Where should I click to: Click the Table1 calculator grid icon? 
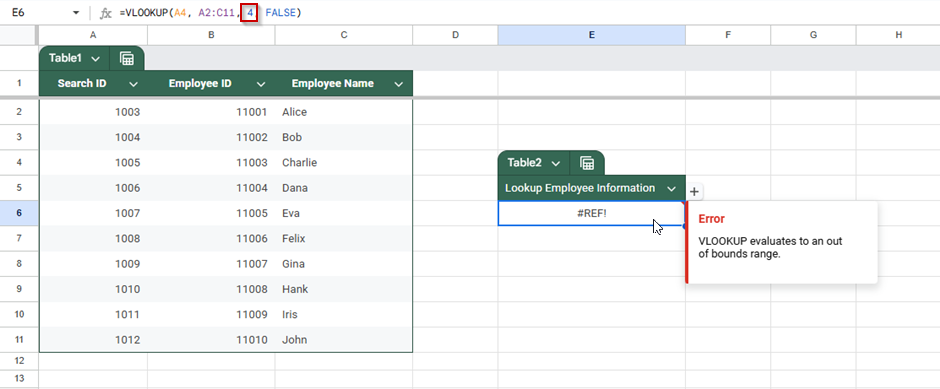pos(126,59)
